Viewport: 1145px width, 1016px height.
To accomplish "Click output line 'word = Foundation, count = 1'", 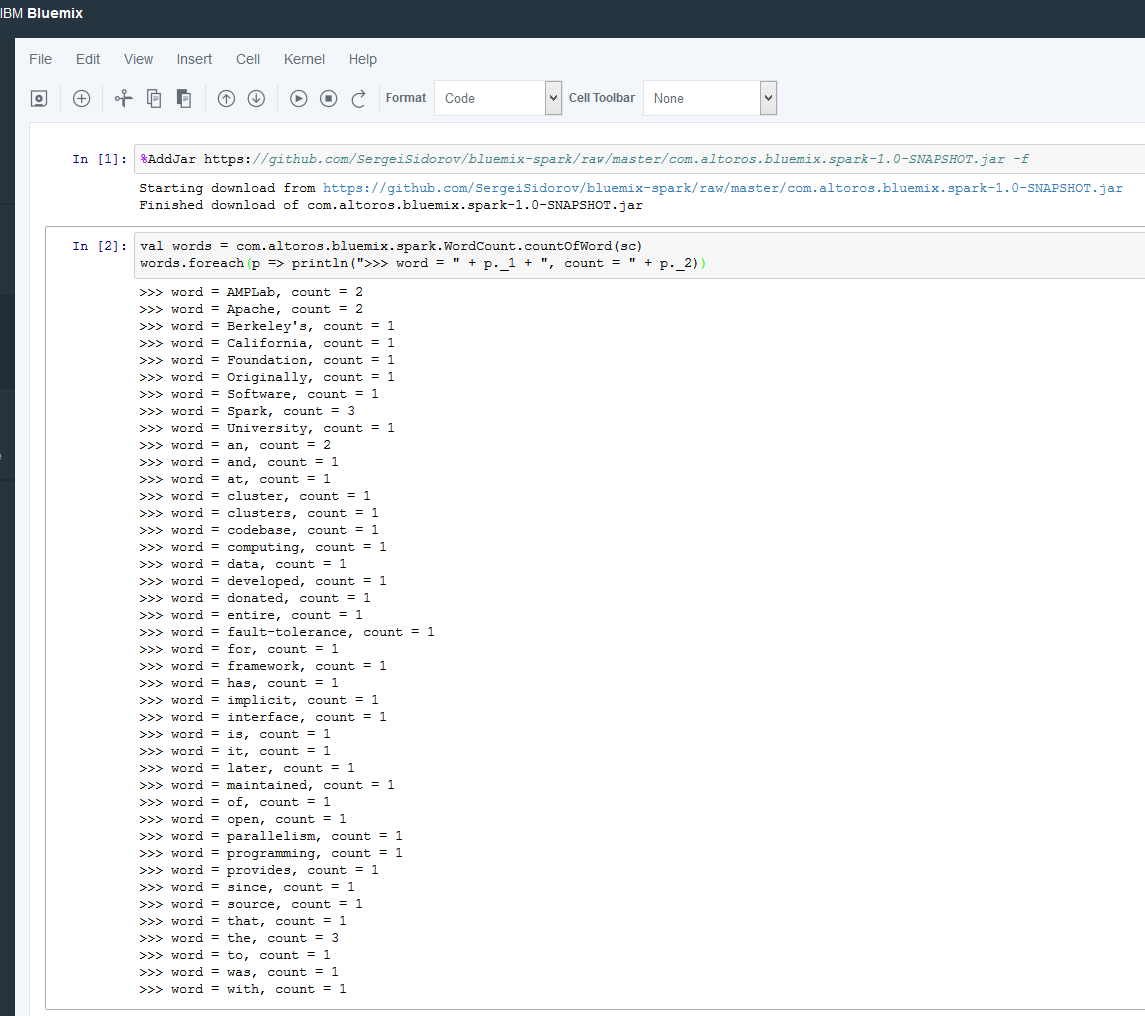I will pos(267,360).
